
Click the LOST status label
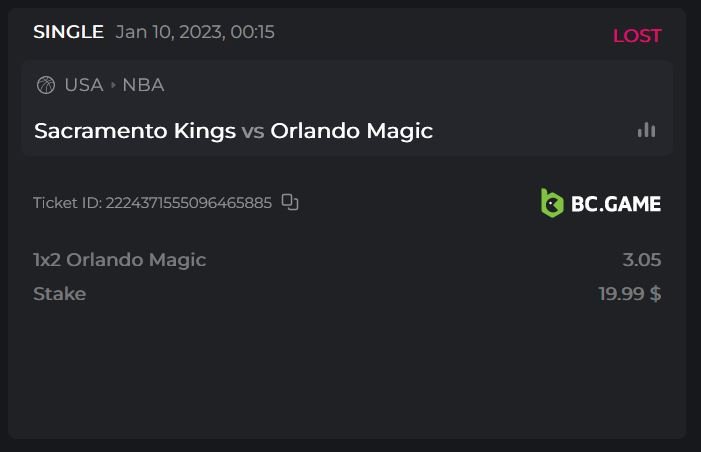coord(637,36)
